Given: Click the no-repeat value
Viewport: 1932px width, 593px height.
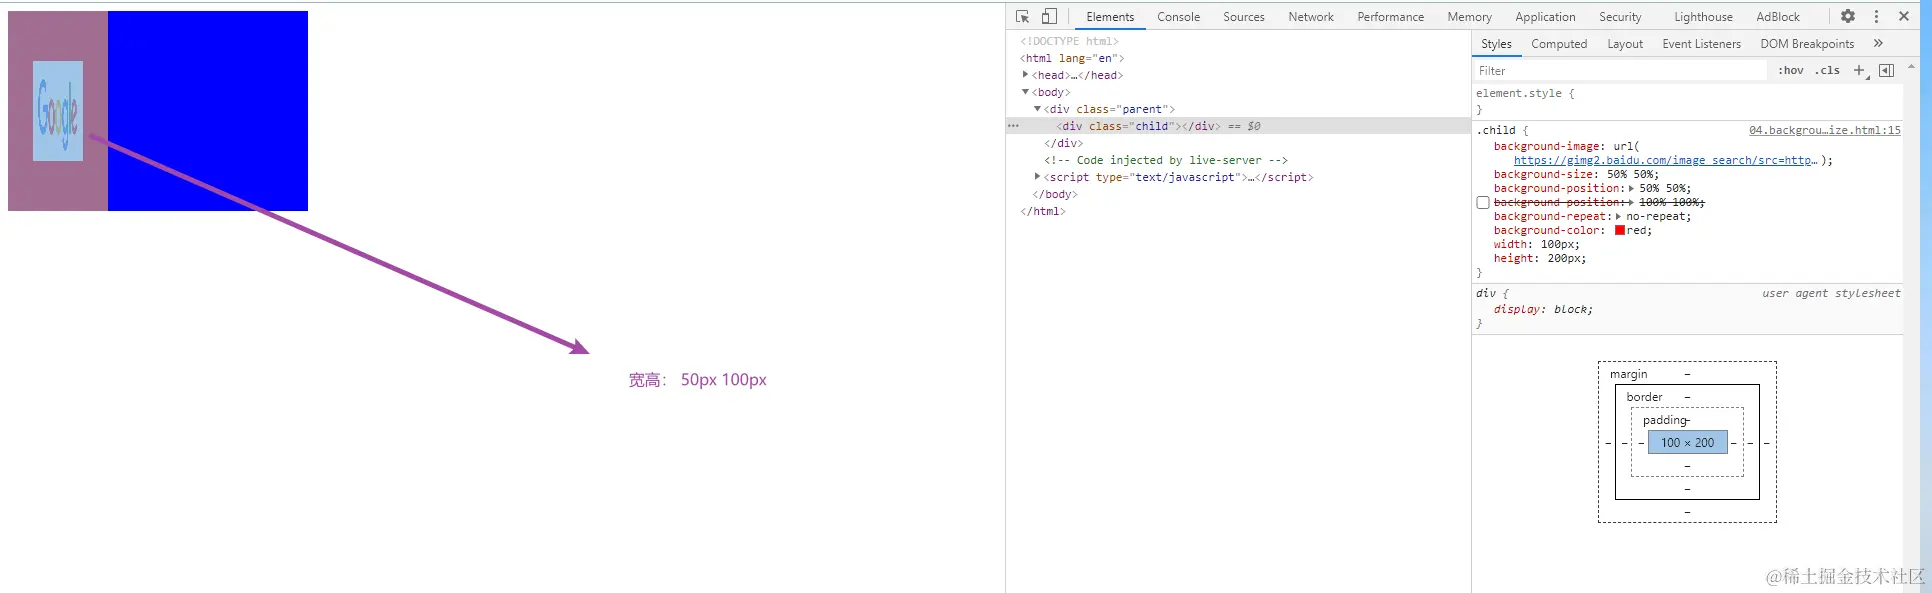Looking at the screenshot, I should click(x=1657, y=216).
